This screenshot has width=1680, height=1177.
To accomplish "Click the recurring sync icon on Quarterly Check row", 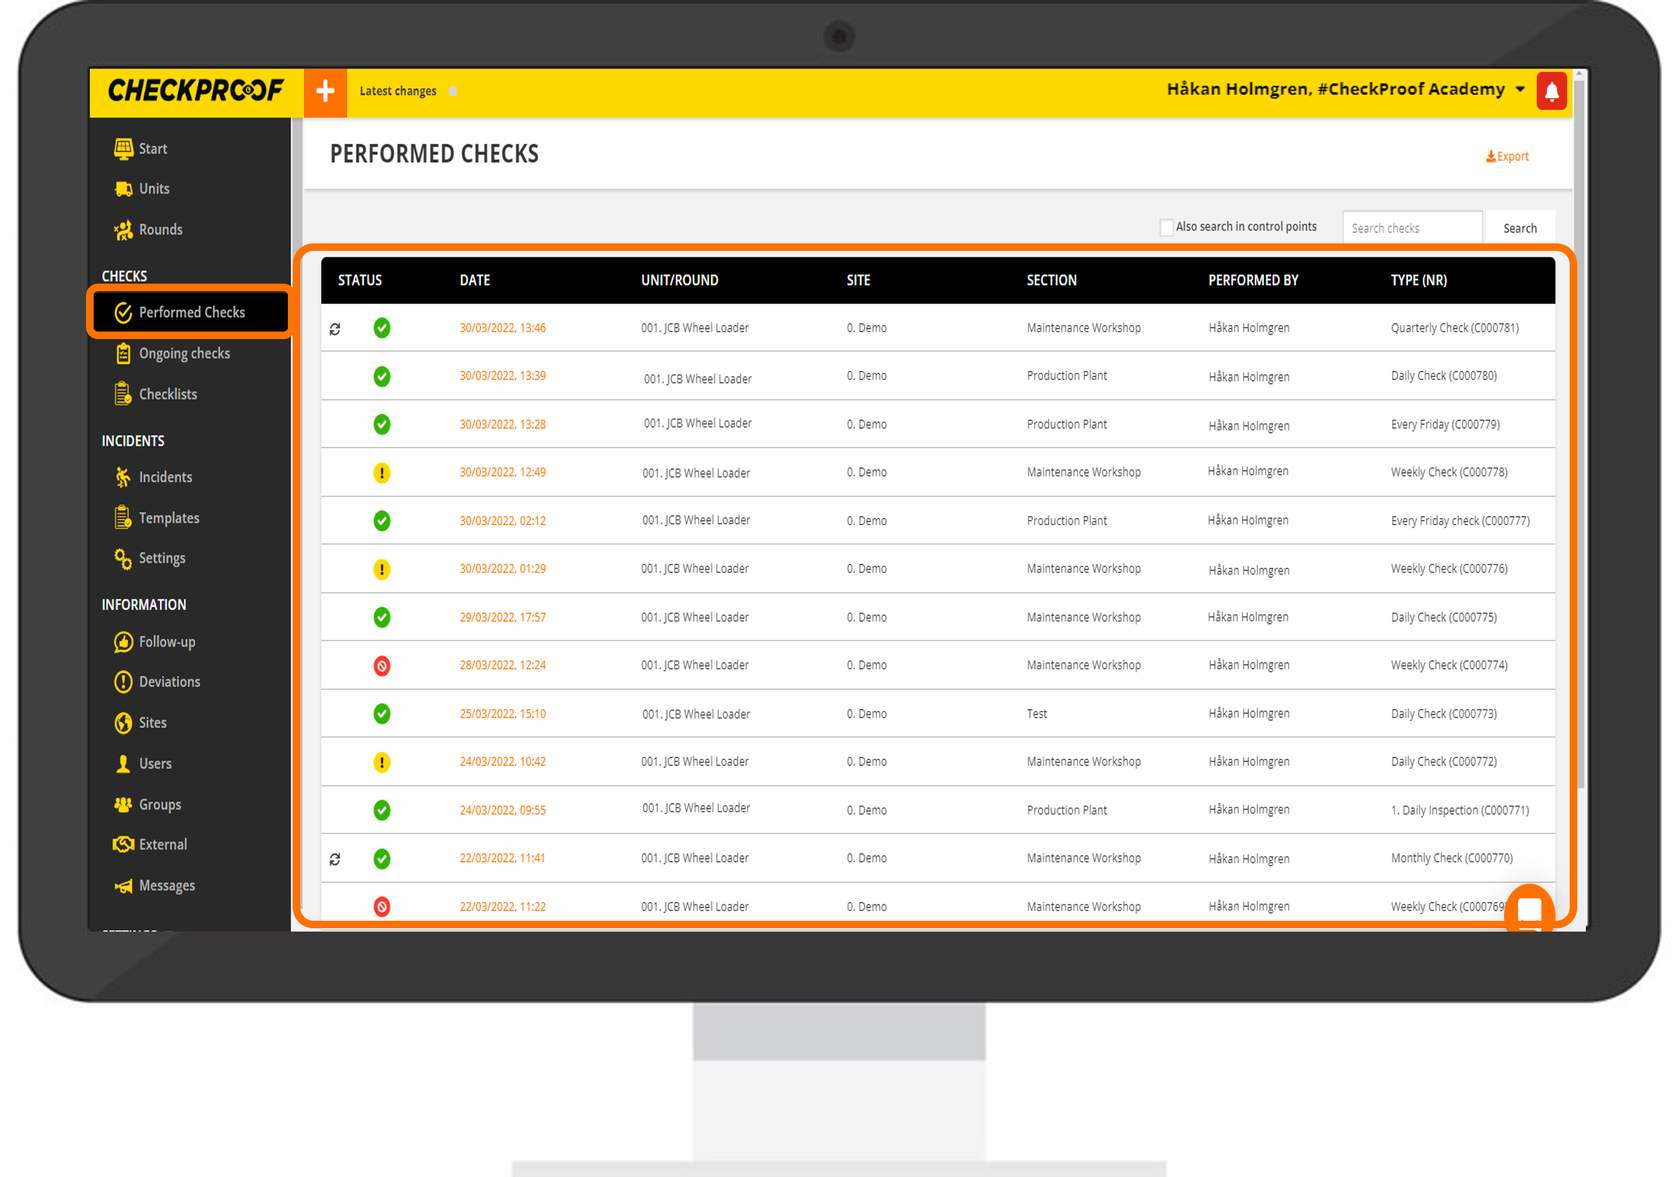I will pos(335,329).
